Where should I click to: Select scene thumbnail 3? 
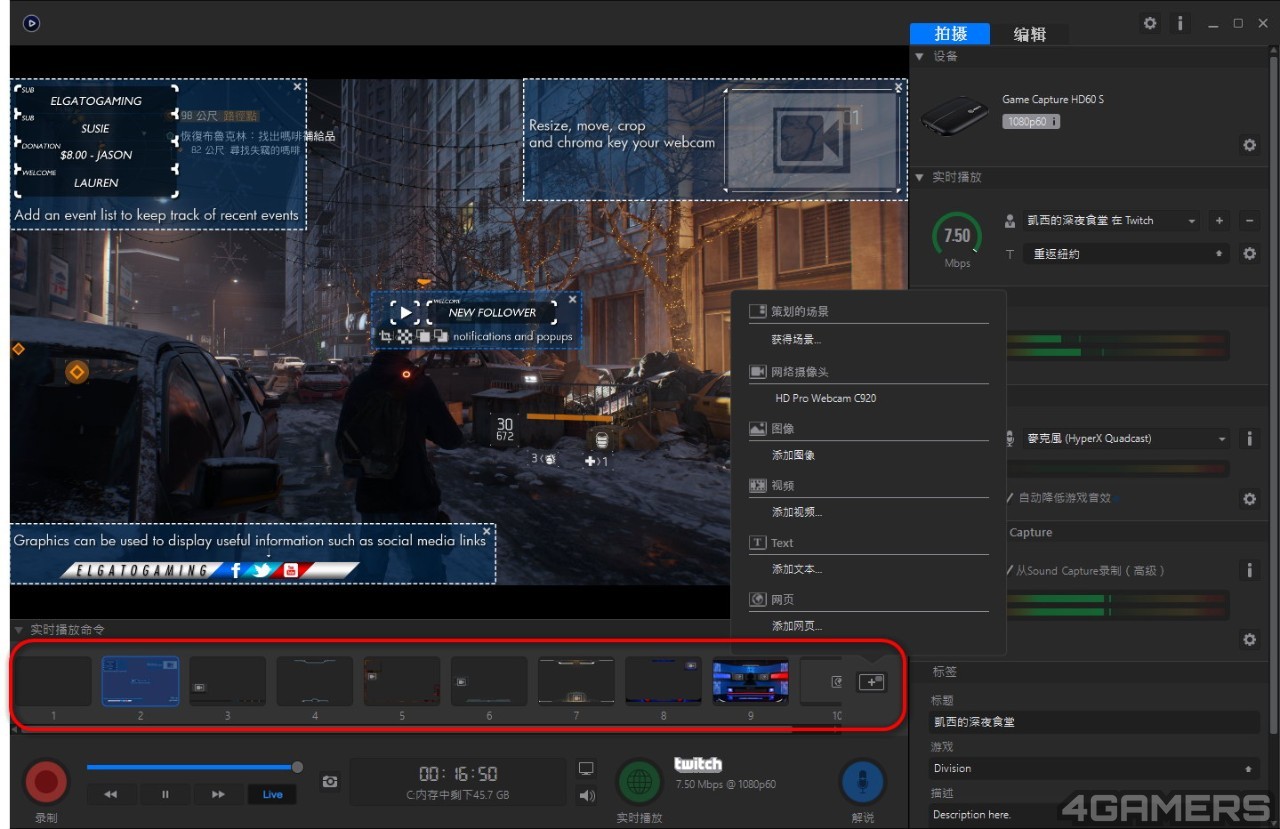pos(228,681)
